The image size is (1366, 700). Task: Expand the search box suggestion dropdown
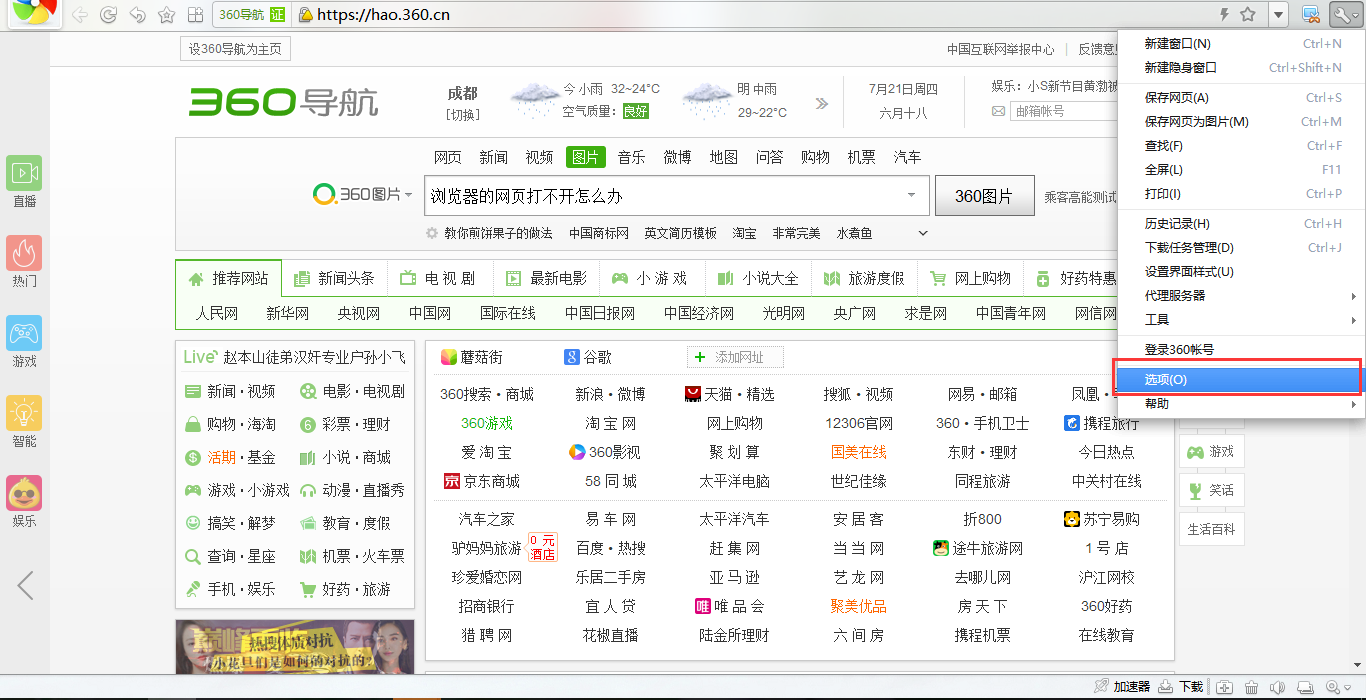[x=911, y=195]
